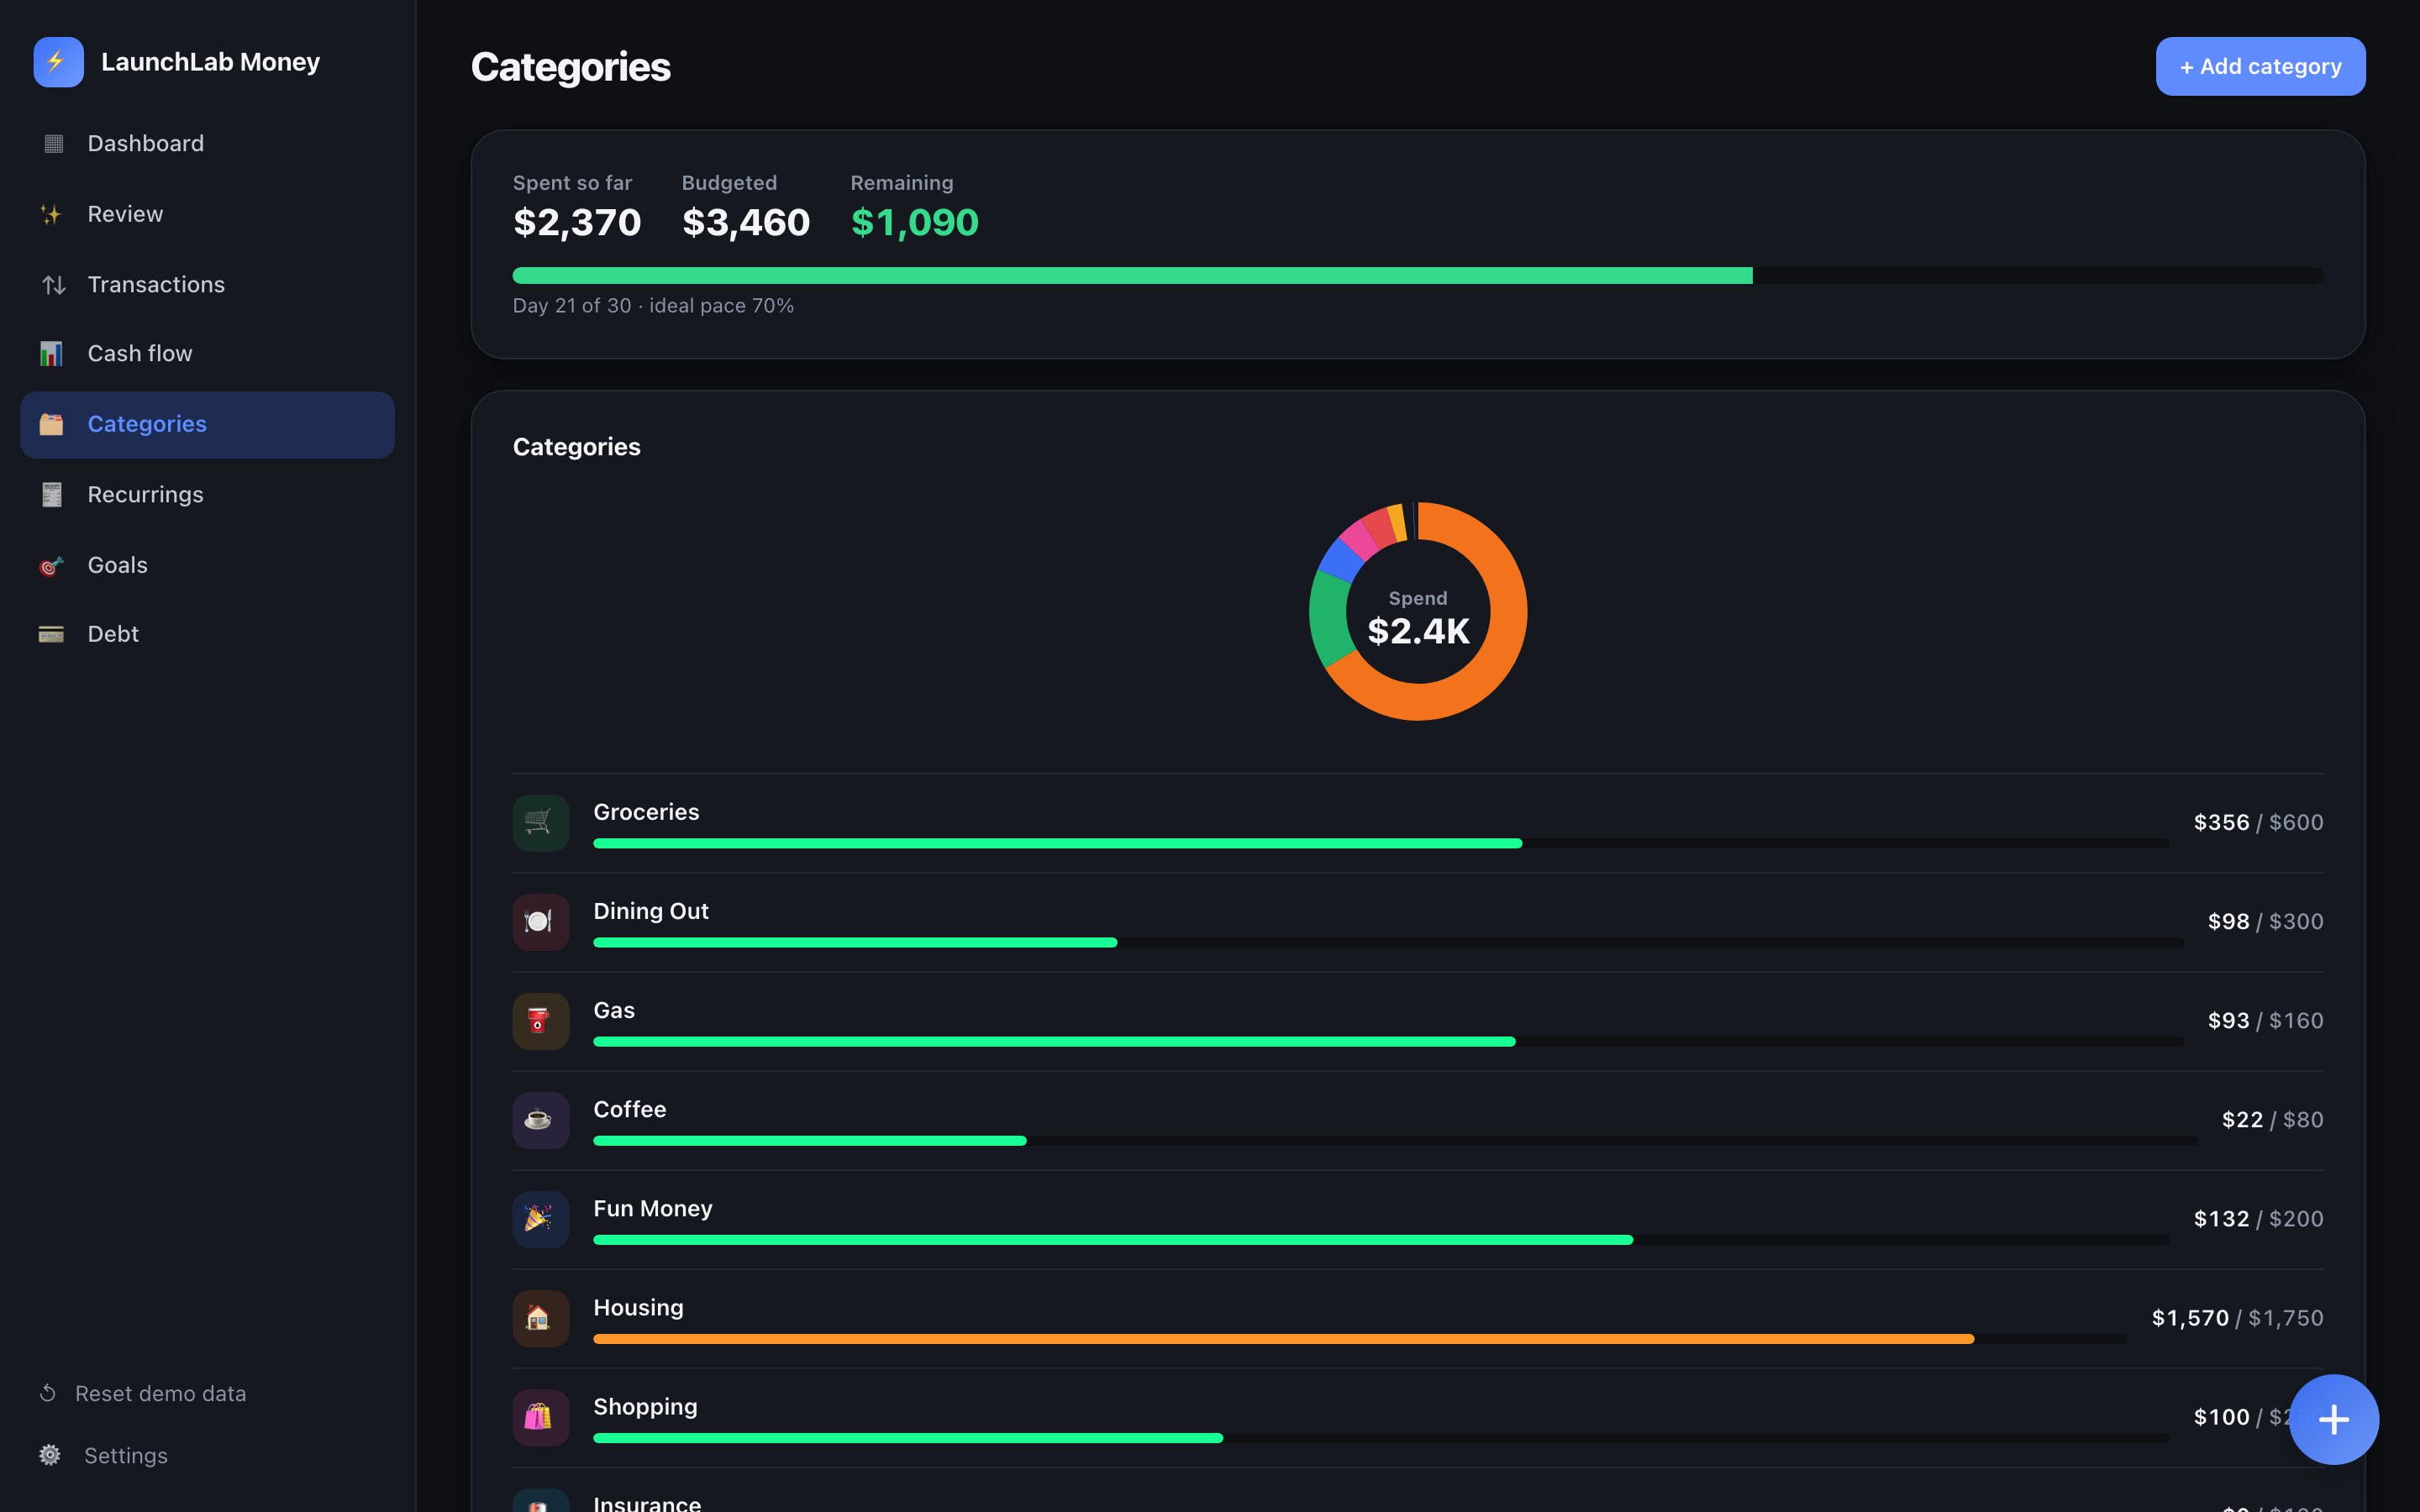2420x1512 pixels.
Task: Click the blue segment of the spend donut
Action: click(x=1342, y=560)
